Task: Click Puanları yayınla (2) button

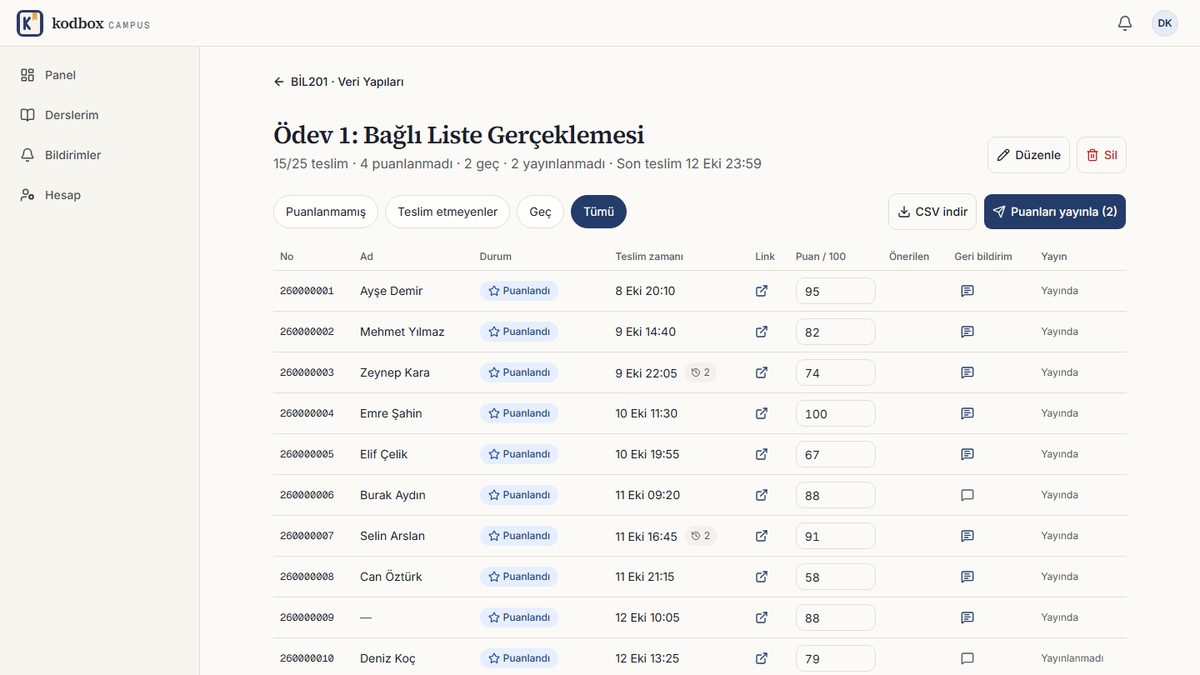Action: pos(1055,212)
